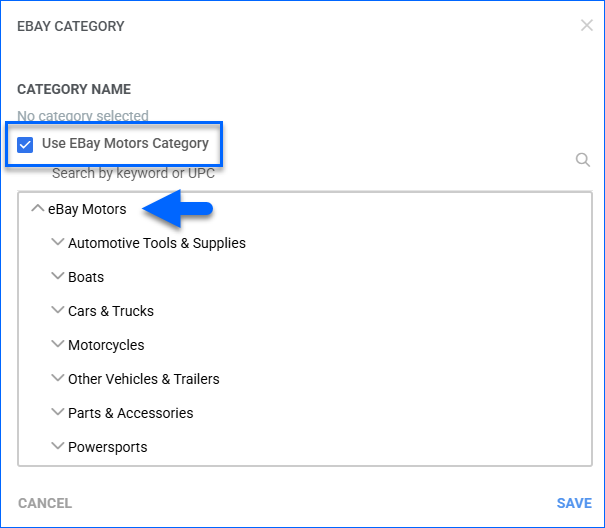Image resolution: width=605 pixels, height=528 pixels.
Task: Expand the Boats category chevron
Action: [57, 276]
